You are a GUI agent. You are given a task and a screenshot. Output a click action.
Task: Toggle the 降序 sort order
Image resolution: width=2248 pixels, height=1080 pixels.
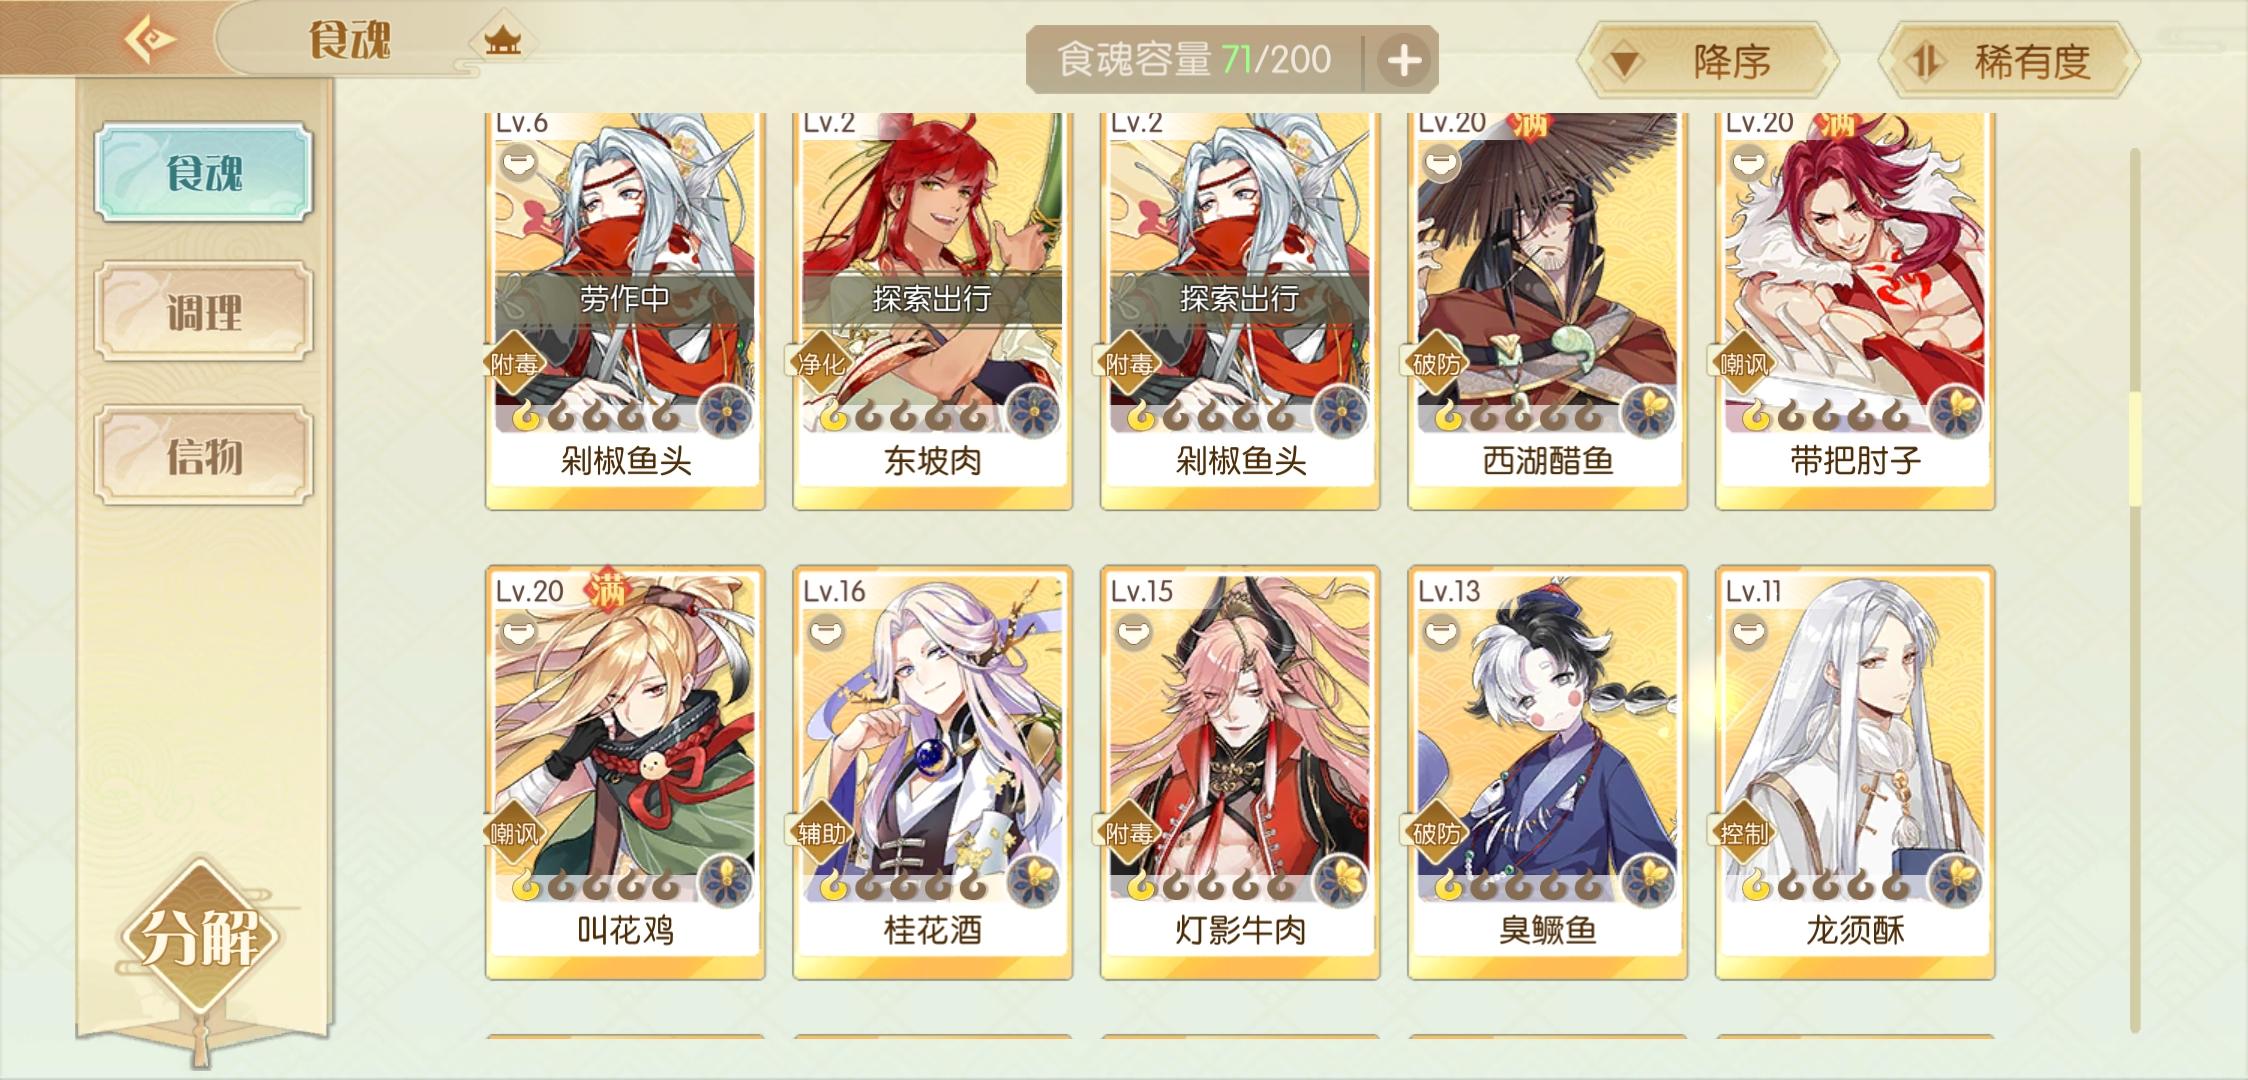[x=1708, y=62]
